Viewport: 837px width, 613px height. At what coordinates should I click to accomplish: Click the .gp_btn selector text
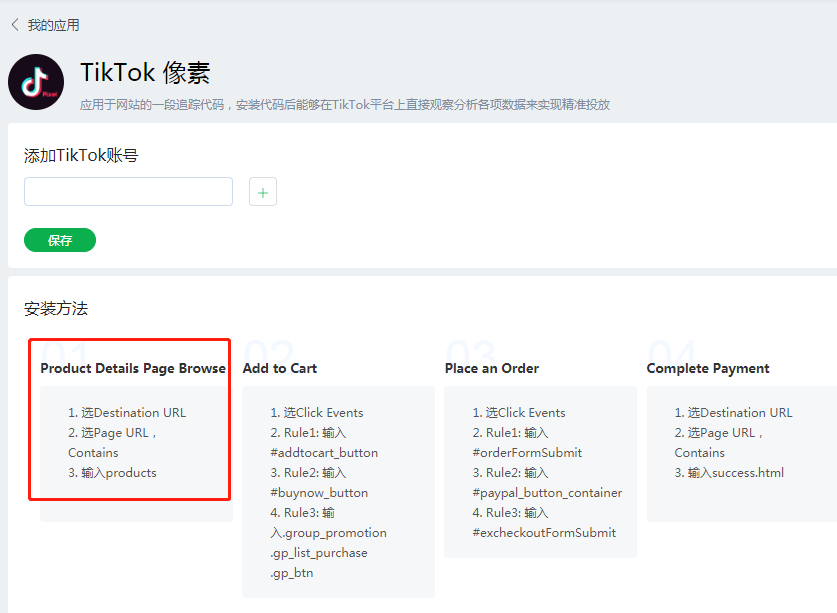pos(292,573)
